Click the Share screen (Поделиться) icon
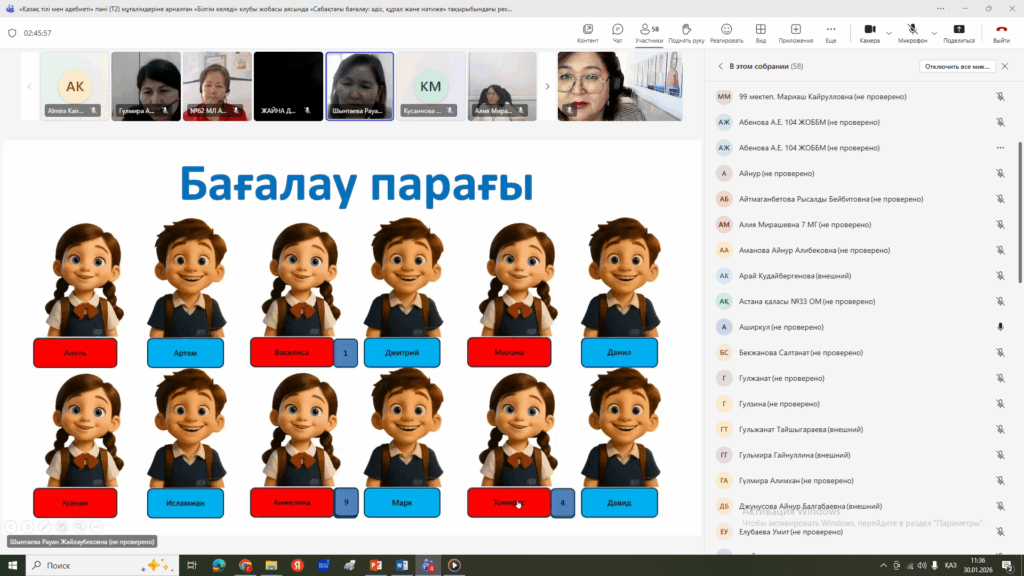1024x576 pixels. [x=959, y=32]
